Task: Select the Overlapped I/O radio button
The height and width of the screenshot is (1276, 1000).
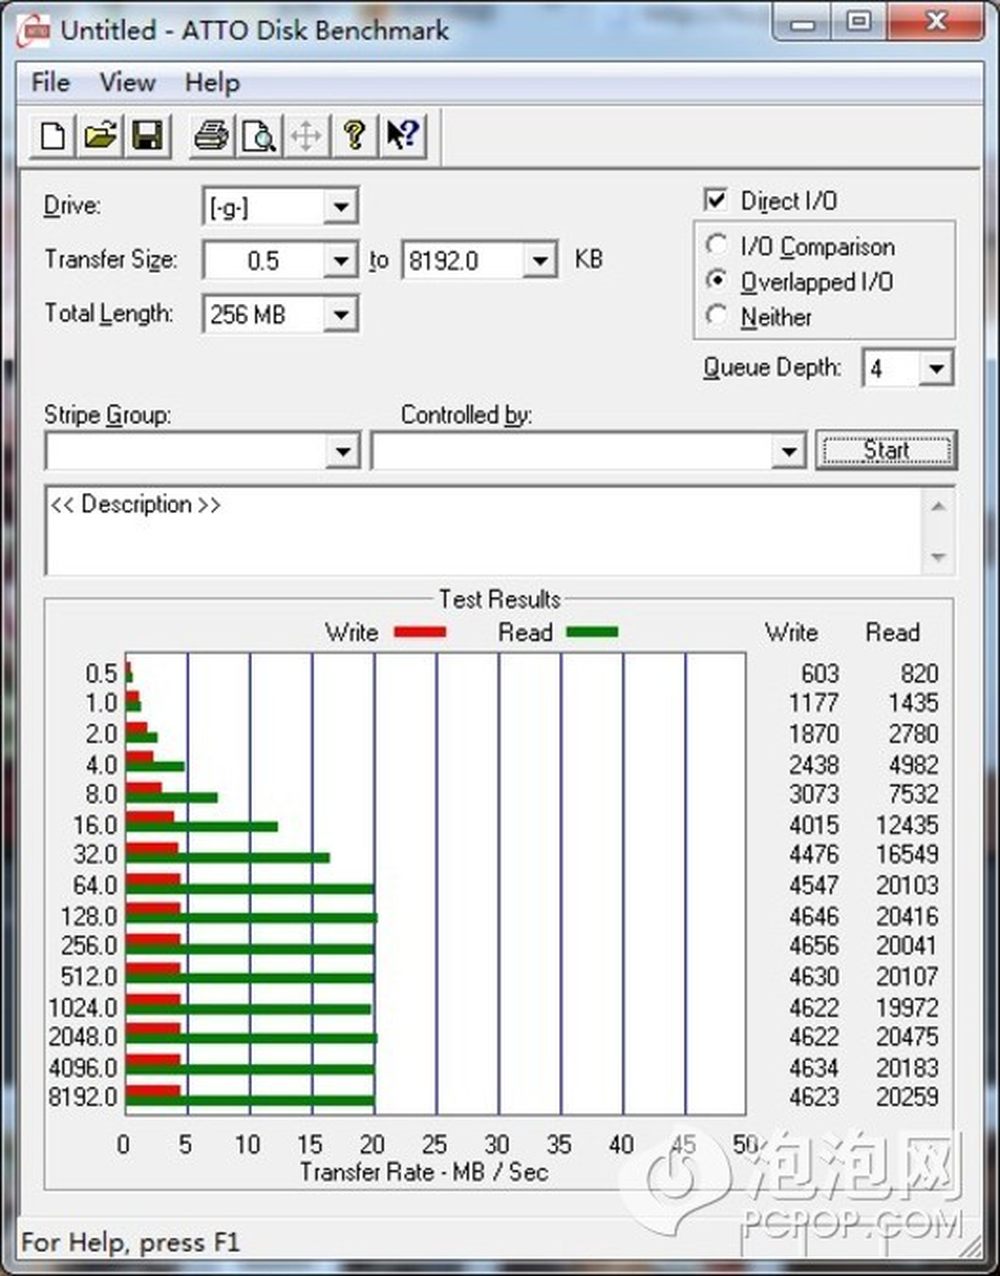Action: 716,281
